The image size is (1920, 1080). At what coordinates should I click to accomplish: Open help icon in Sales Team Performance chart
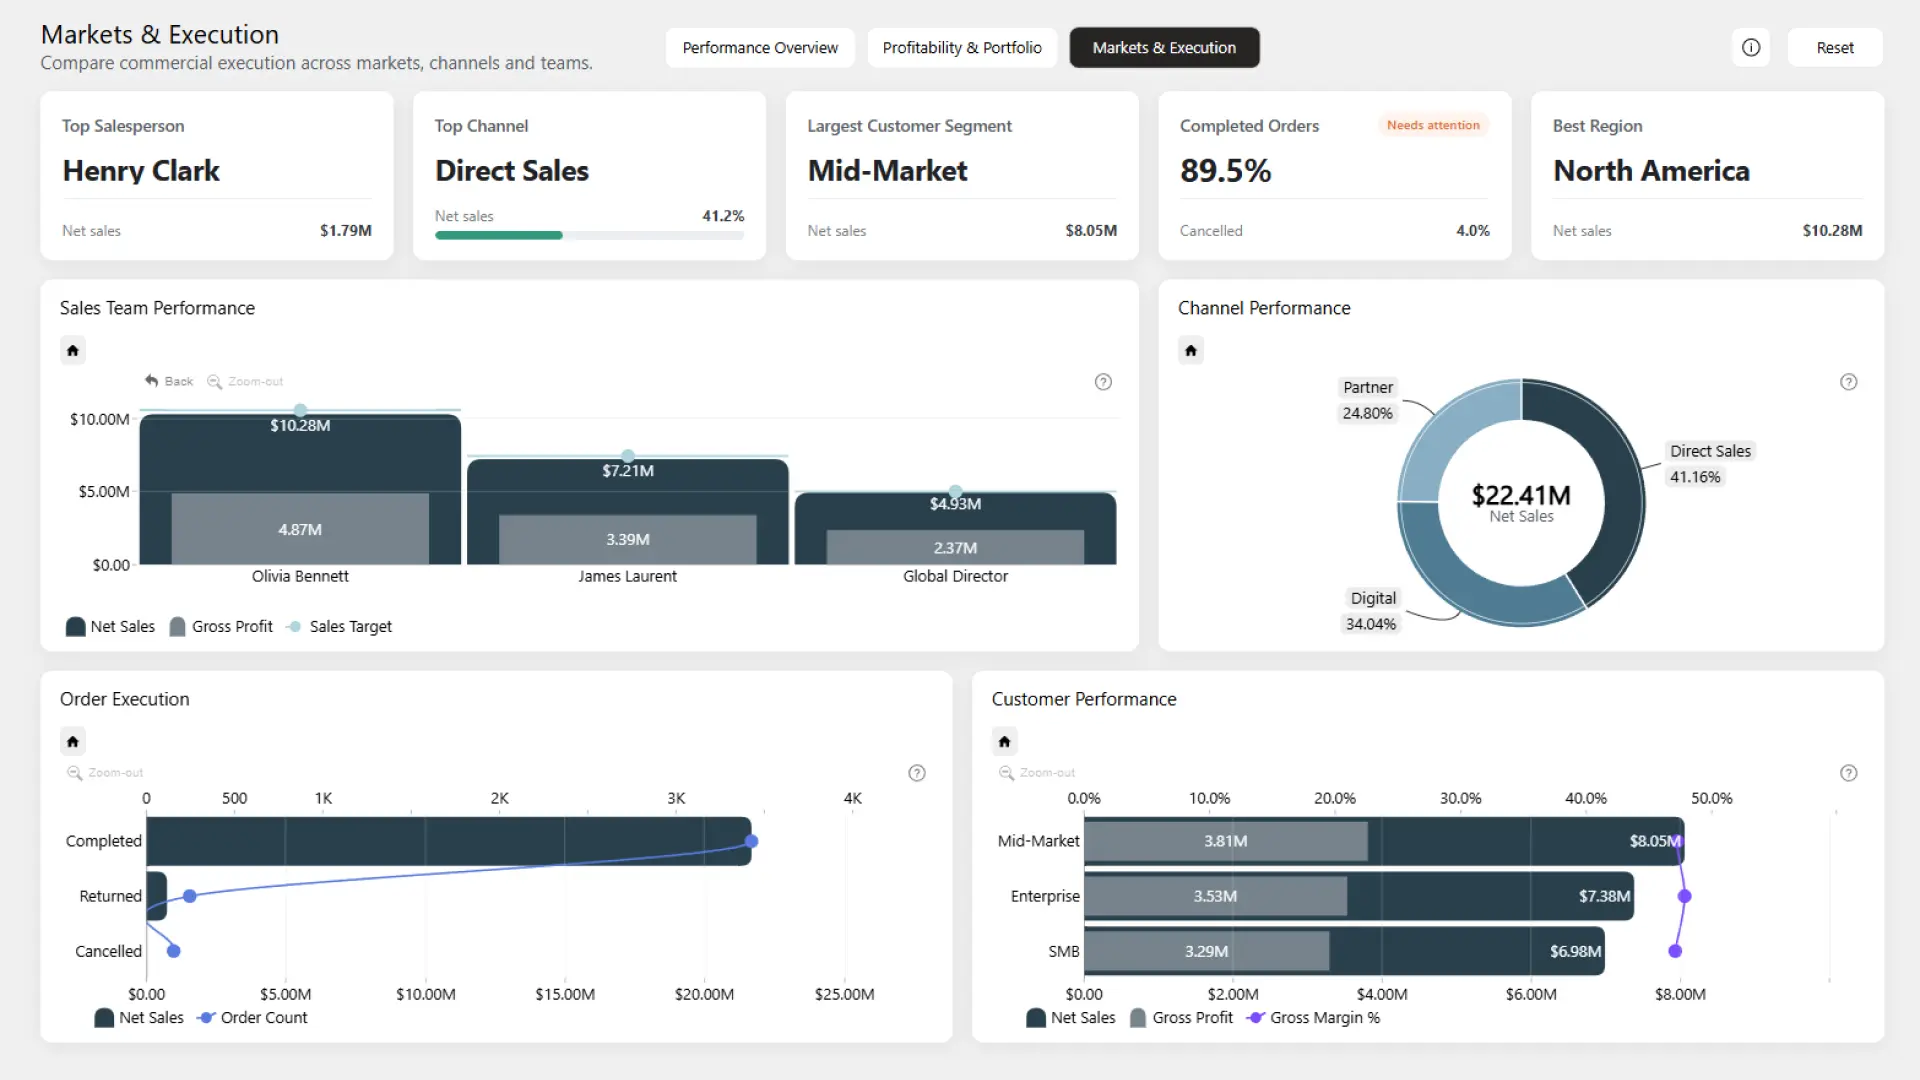[x=1103, y=382]
